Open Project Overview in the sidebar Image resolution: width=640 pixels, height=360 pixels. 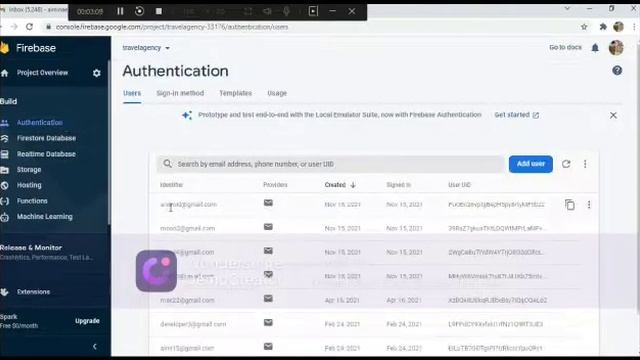[x=42, y=73]
